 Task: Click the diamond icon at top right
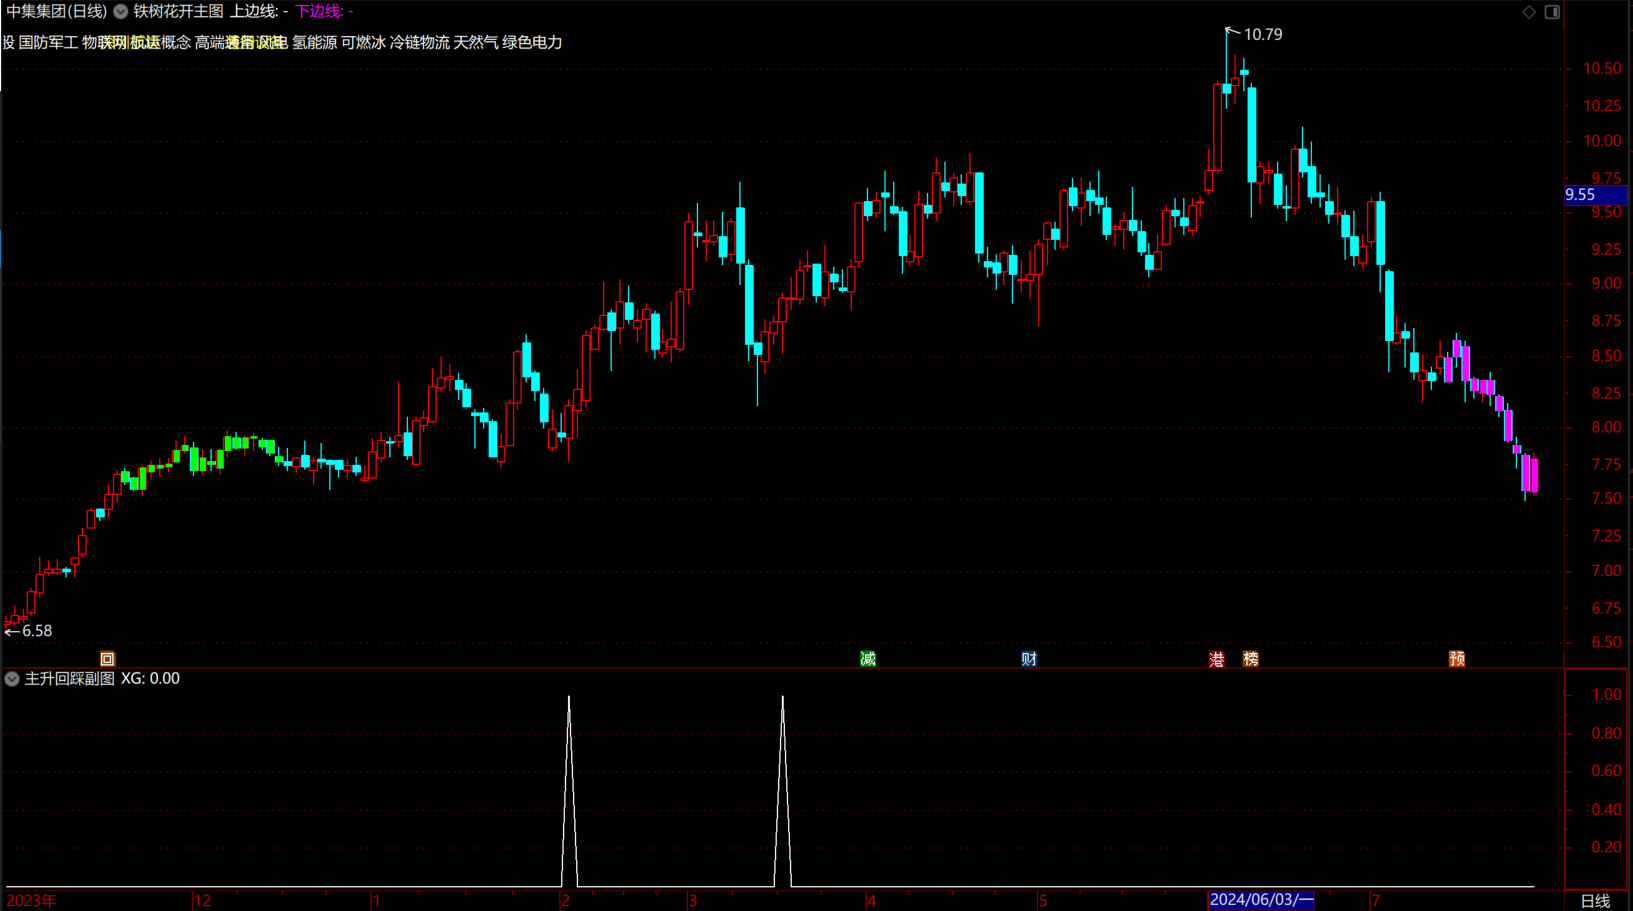[x=1529, y=12]
